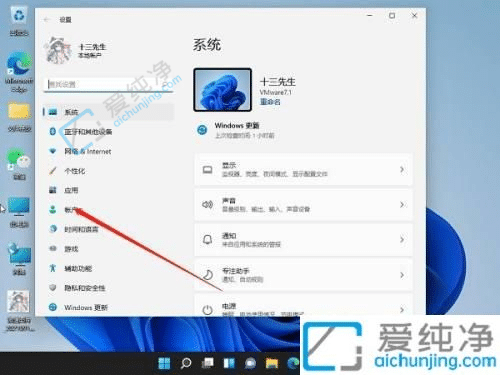Expand the 通知 notifications card chevron
Screen dimensions: 500x375
pyautogui.click(x=402, y=240)
